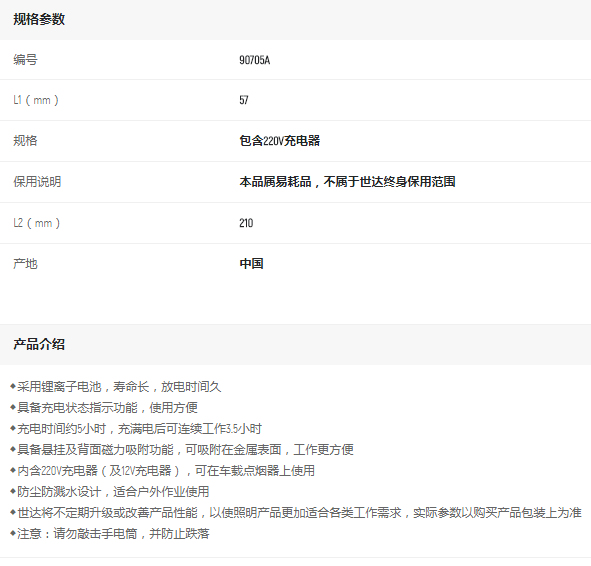Click the text 包含220V充电器
The image size is (591, 566).
279,141
